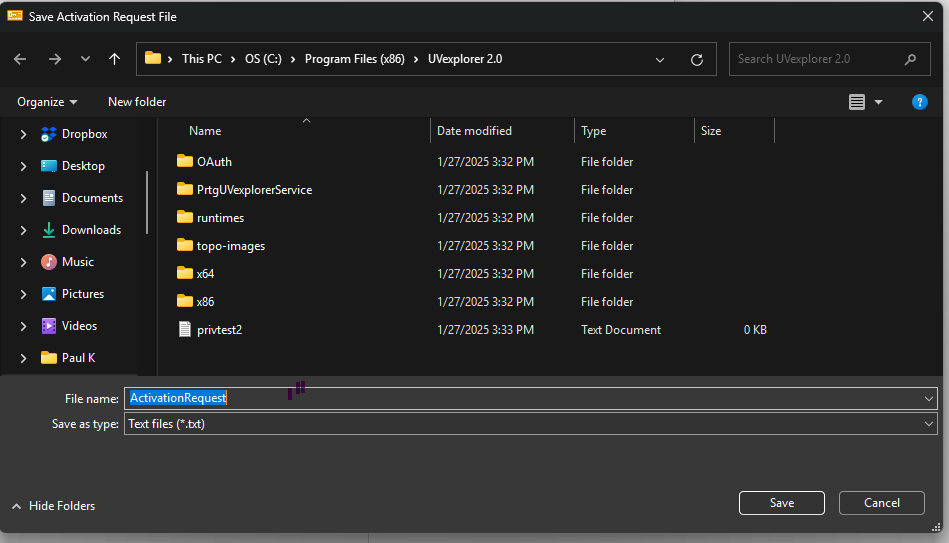Open view options dropdown arrow
This screenshot has height=543, width=949.
(x=878, y=102)
